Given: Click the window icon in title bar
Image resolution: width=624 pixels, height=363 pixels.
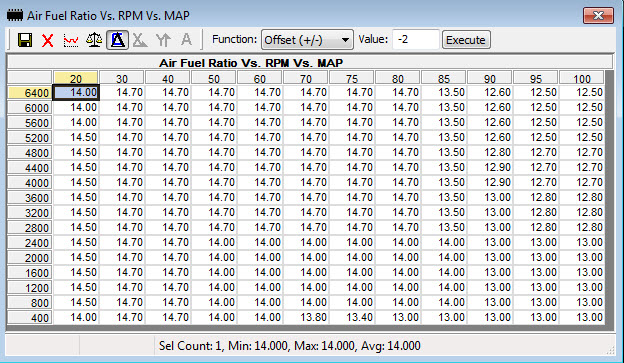Looking at the screenshot, I should (15, 16).
